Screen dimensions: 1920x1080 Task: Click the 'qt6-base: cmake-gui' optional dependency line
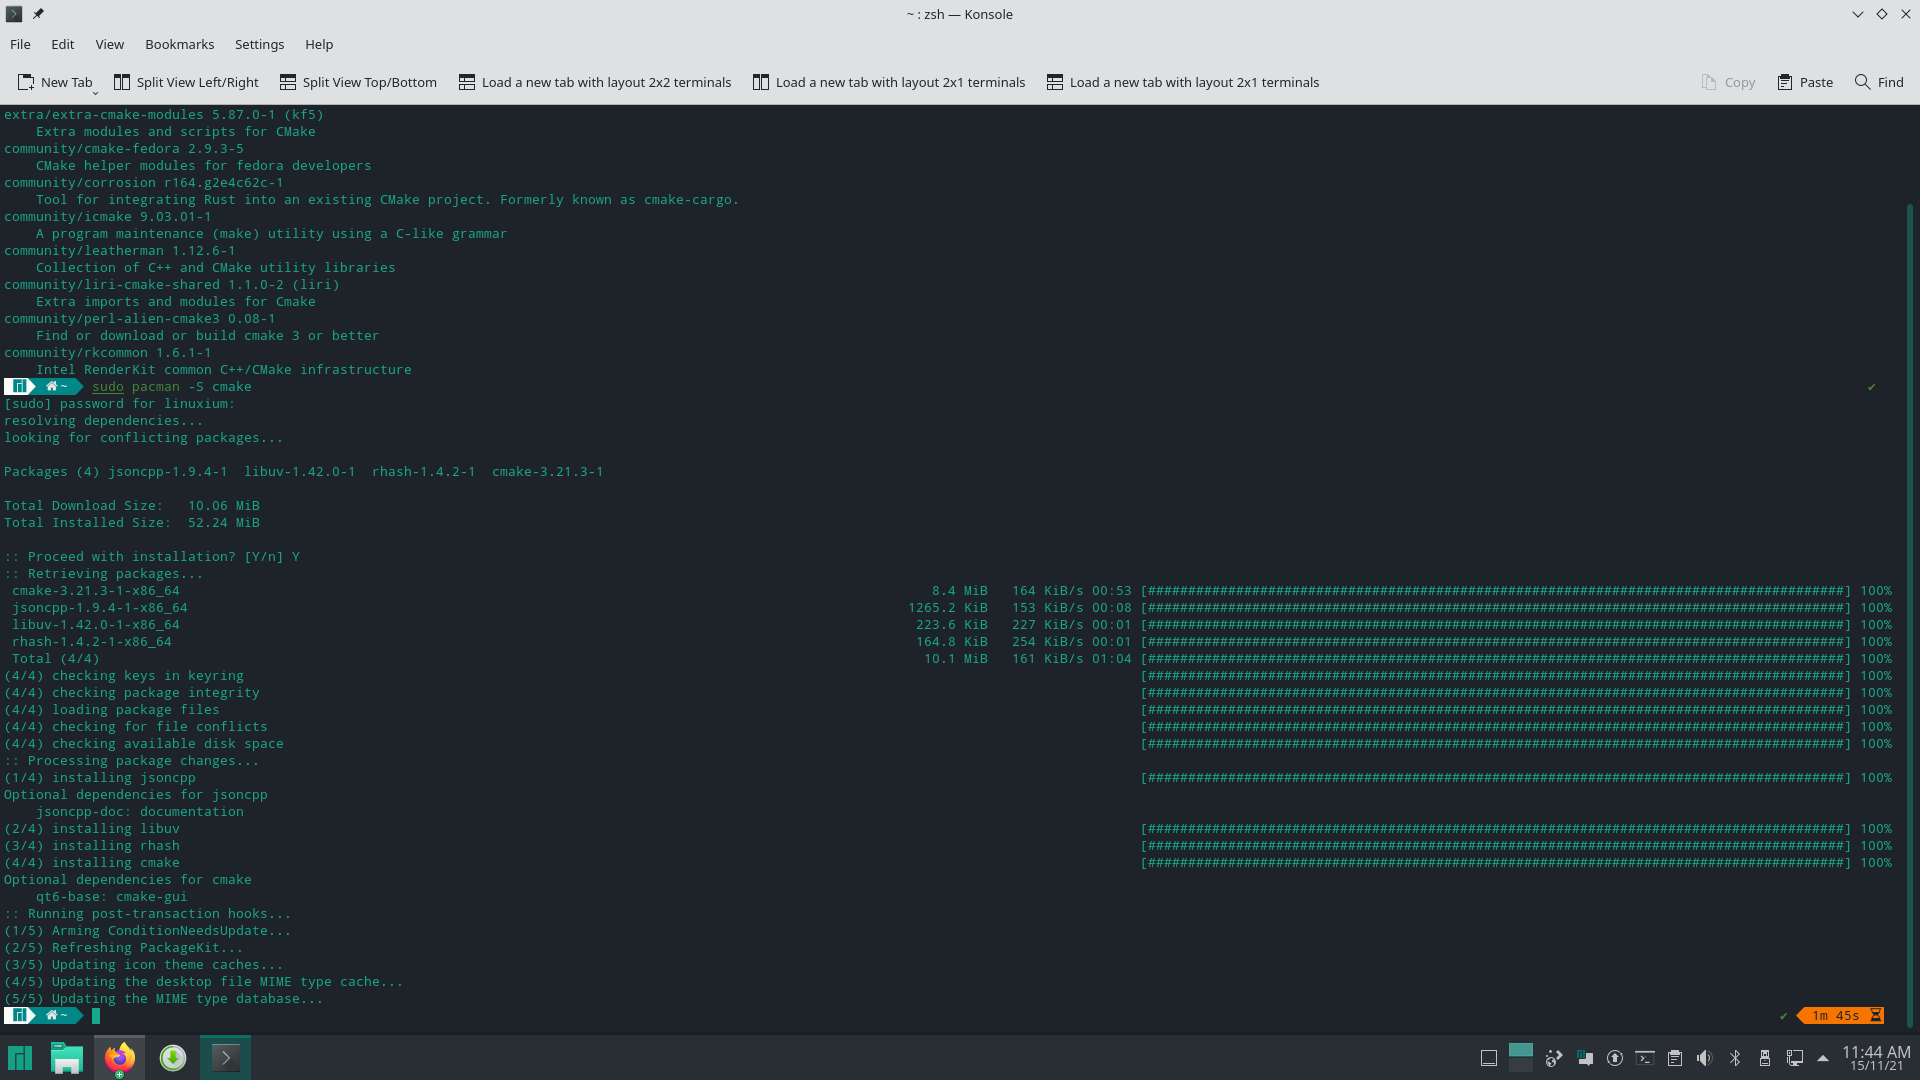[112, 896]
